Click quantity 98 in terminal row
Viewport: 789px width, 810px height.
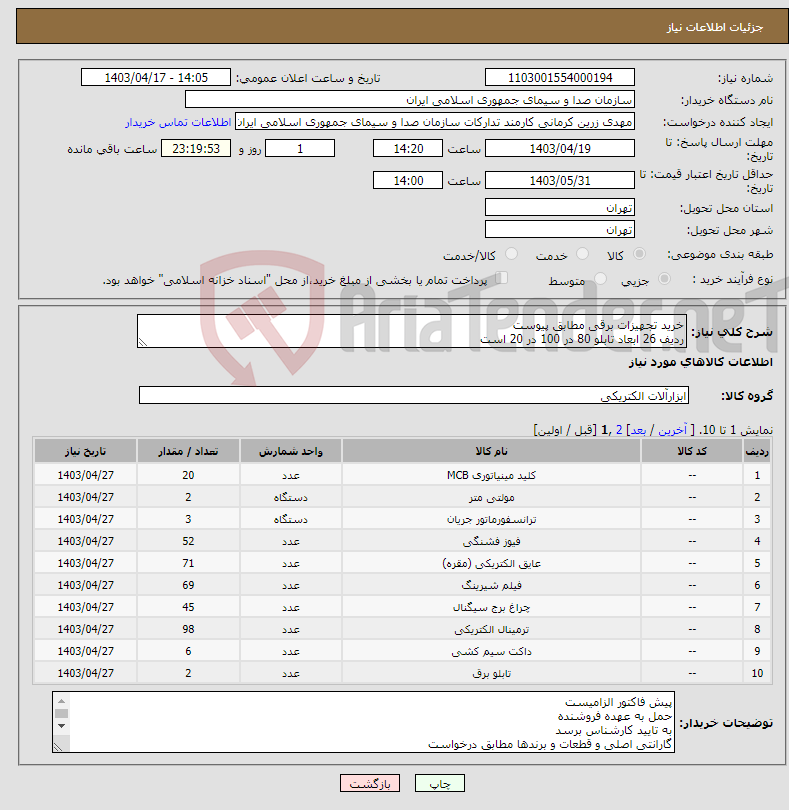[188, 629]
